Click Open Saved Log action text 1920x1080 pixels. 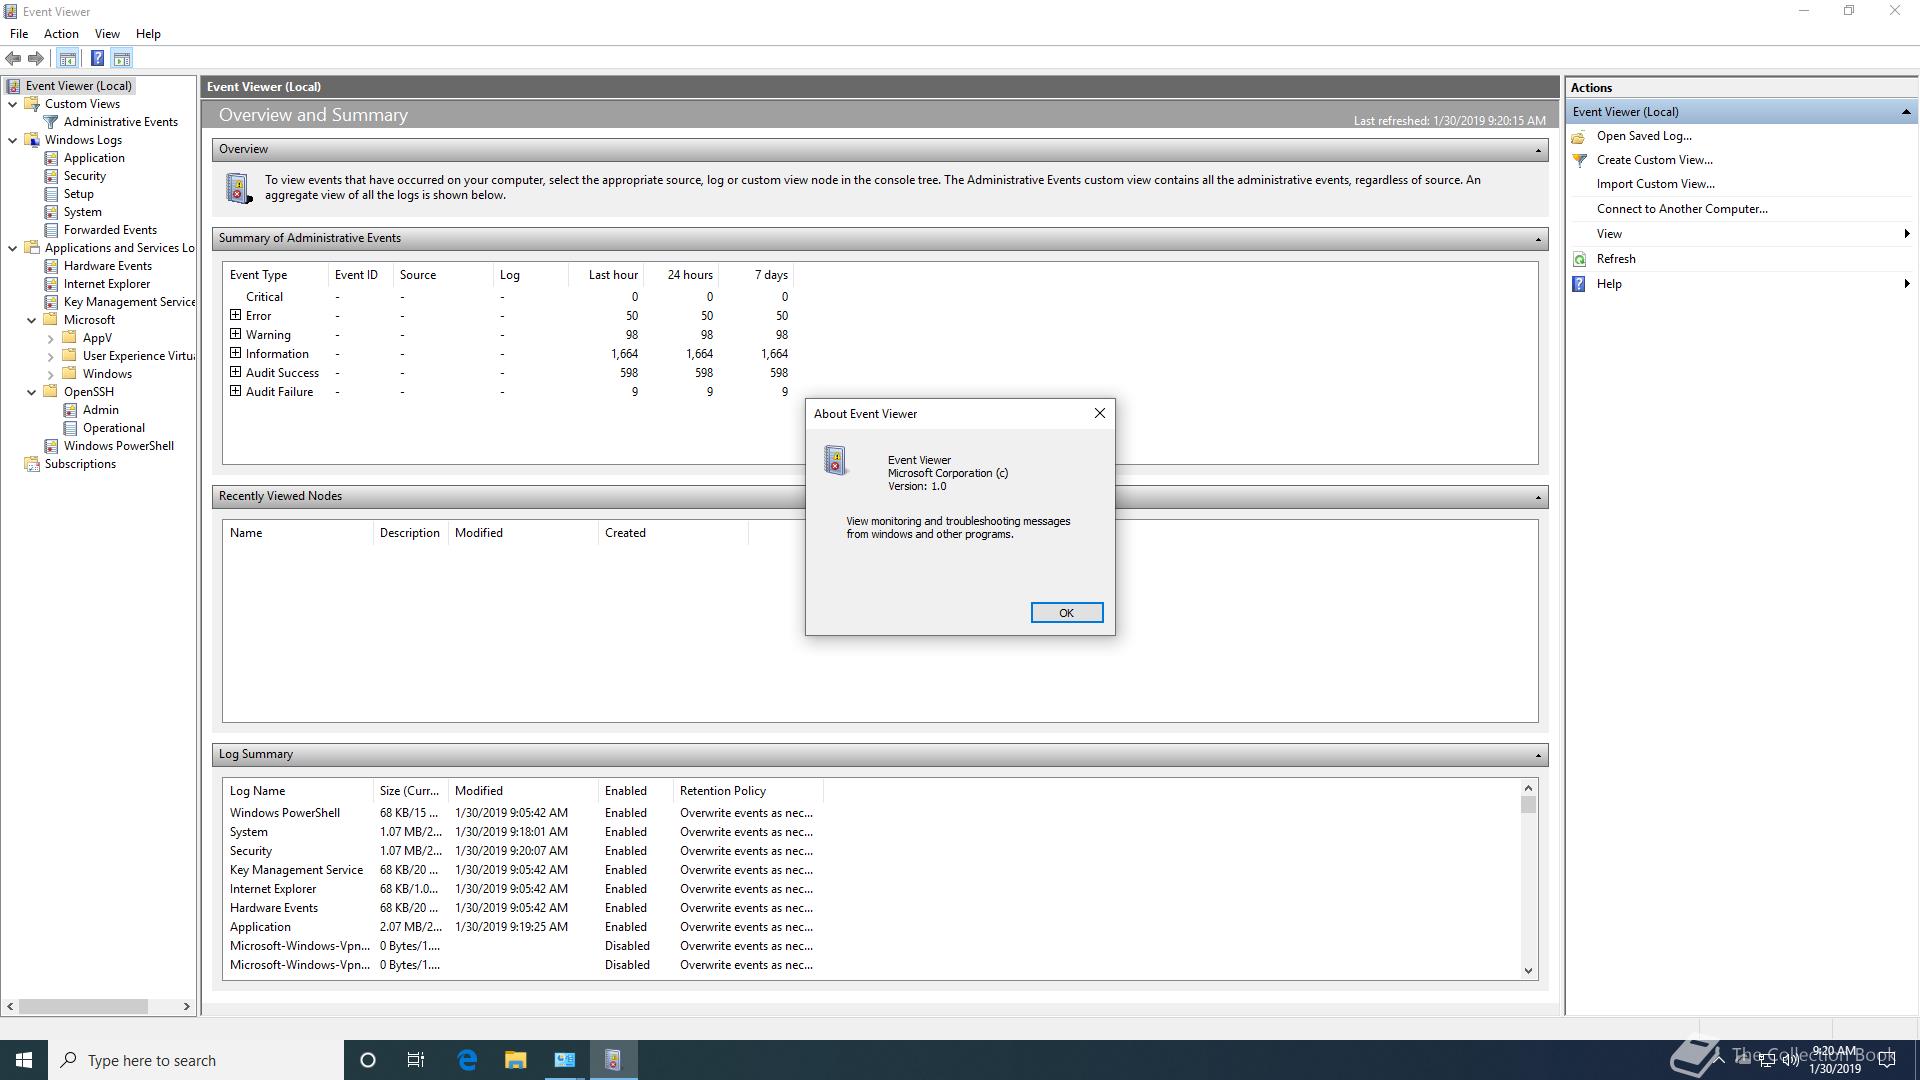click(x=1644, y=136)
